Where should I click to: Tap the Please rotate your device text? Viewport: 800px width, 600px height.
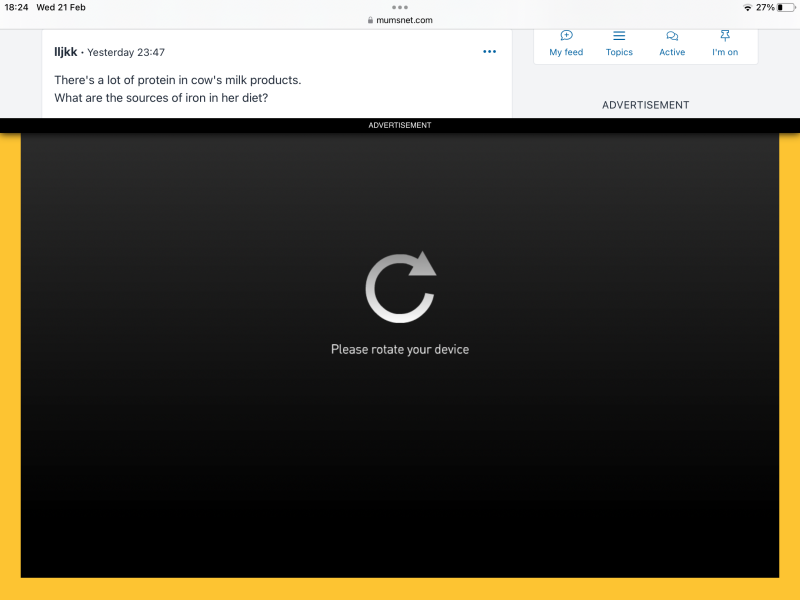400,350
